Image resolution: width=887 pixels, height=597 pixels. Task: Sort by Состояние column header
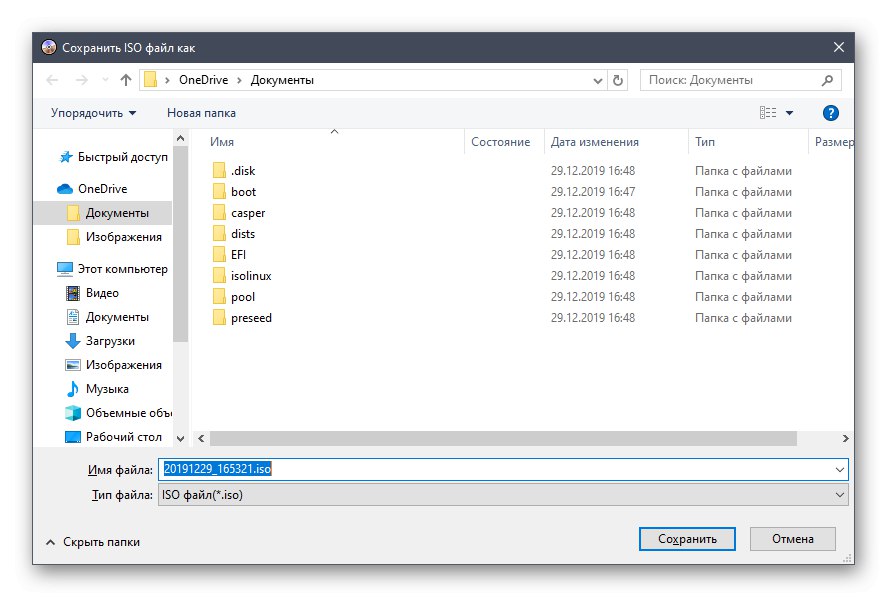point(501,142)
